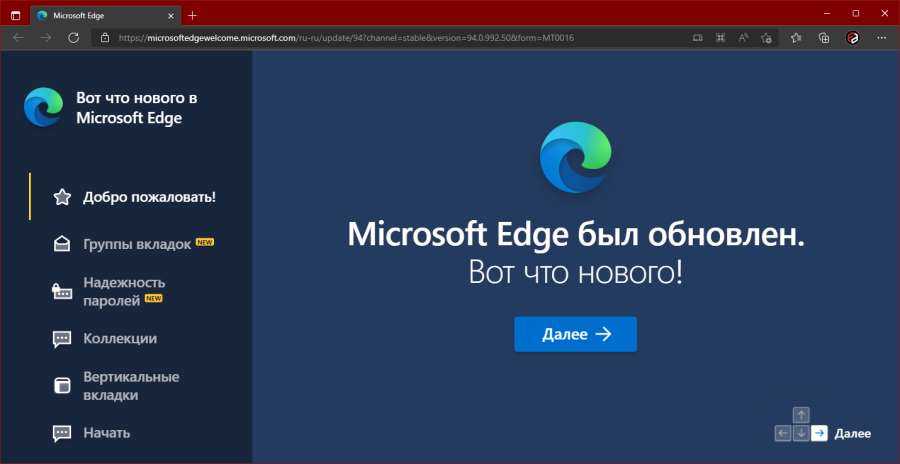Activate Read Aloud icon in address bar
Image resolution: width=900 pixels, height=464 pixels.
coord(743,38)
